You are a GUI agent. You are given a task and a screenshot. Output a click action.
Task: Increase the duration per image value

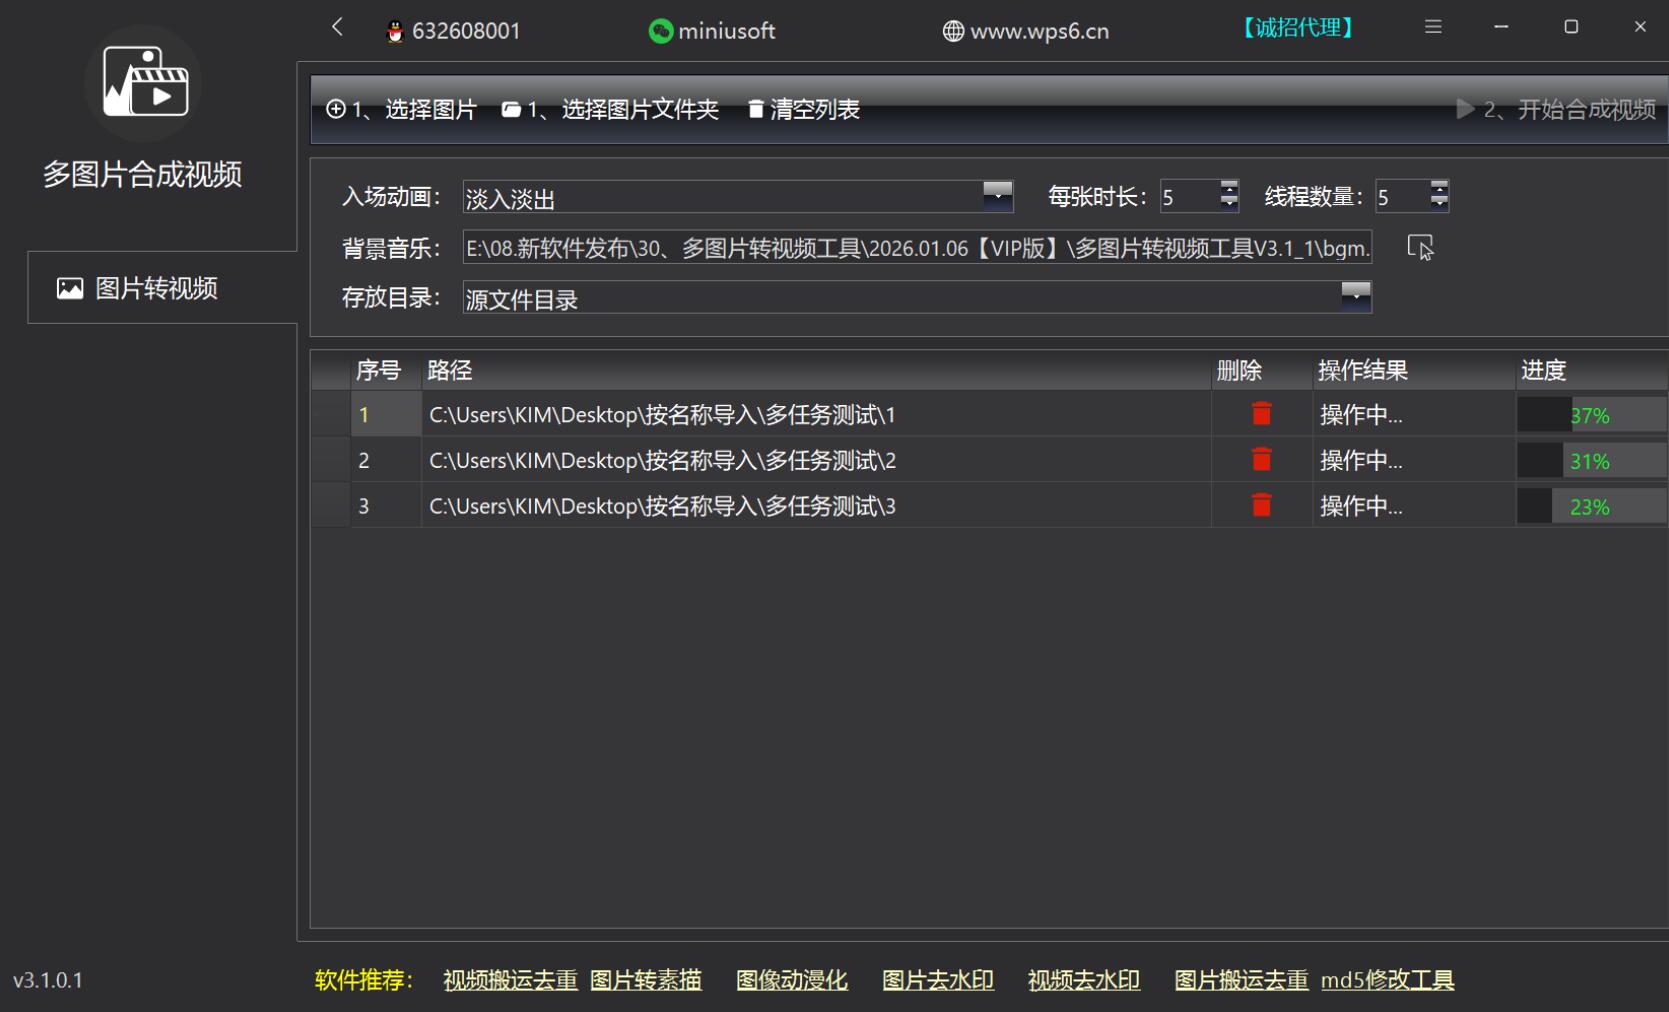1229,188
